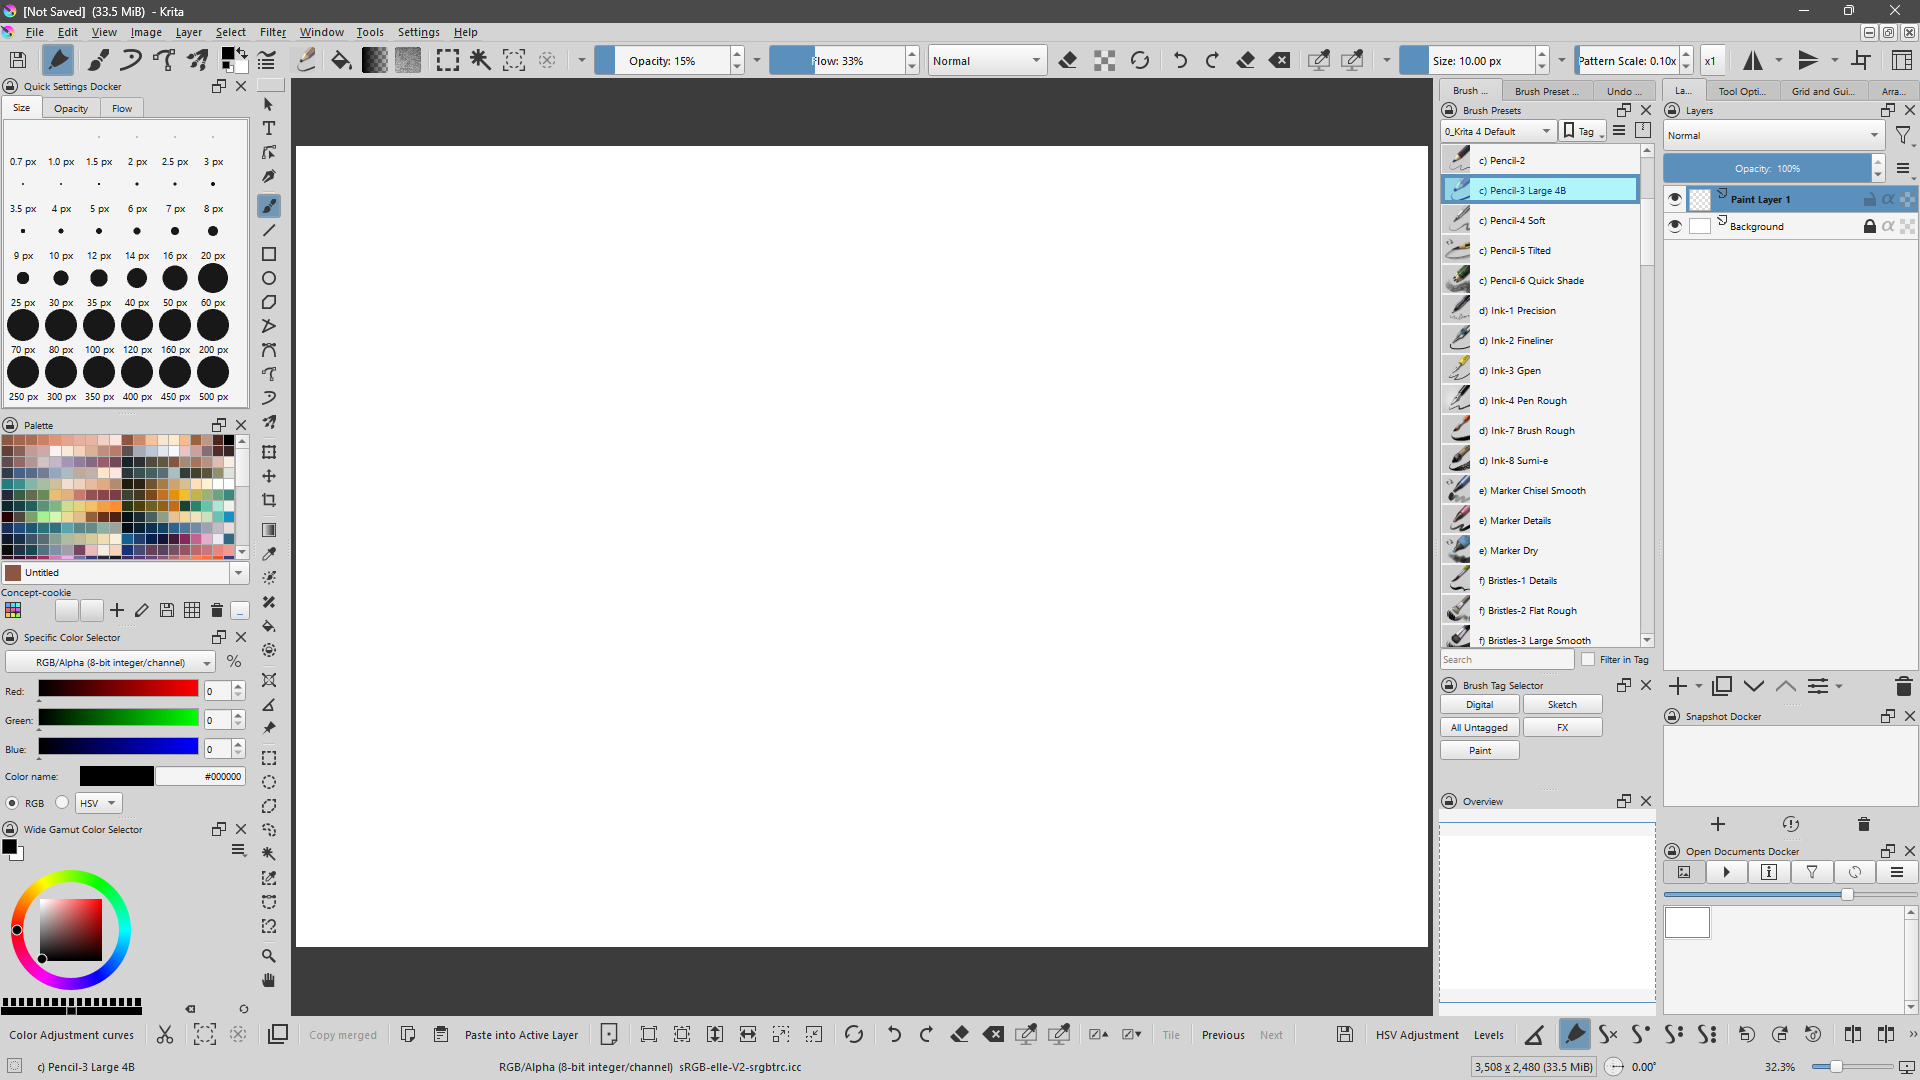The width and height of the screenshot is (1920, 1080).
Task: Enable the Filter in Tag checkbox
Action: point(1588,659)
